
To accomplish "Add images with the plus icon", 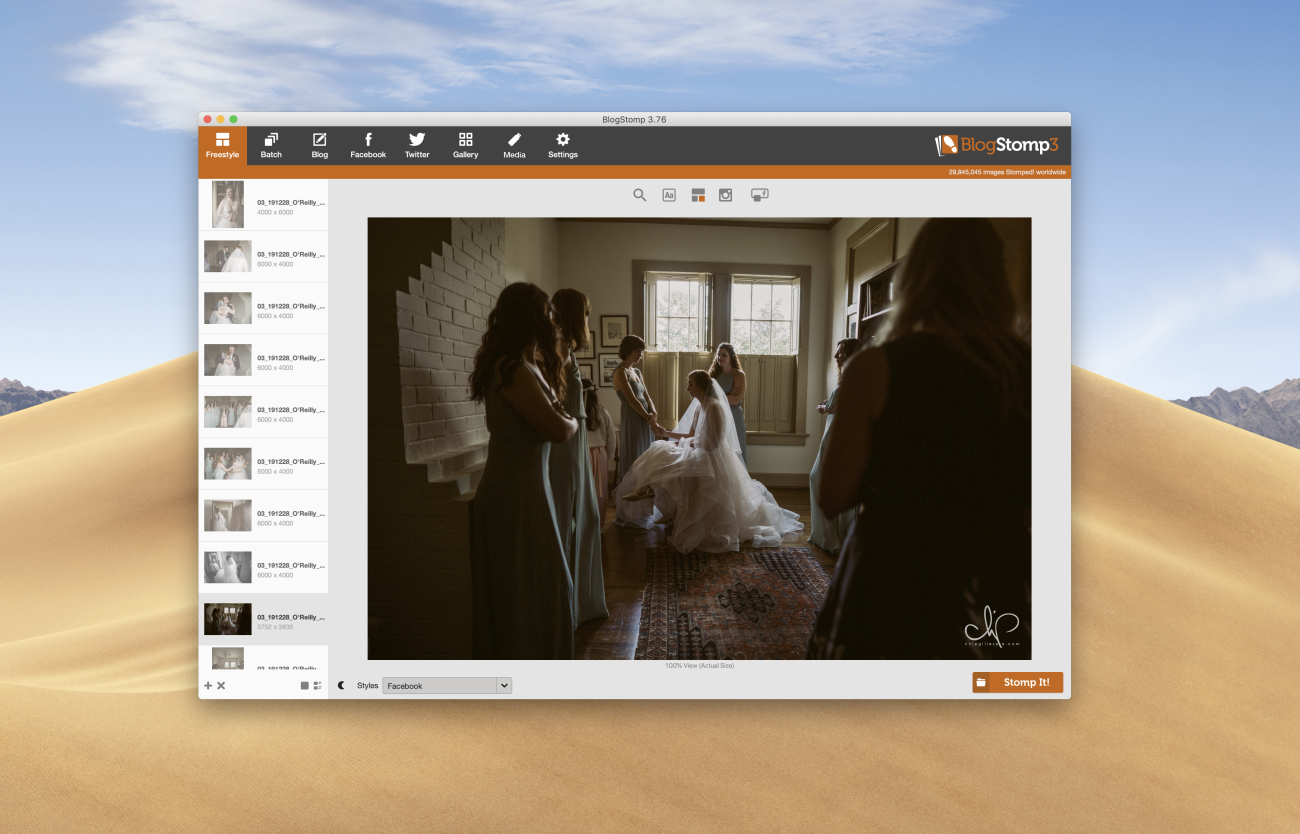I will (x=208, y=686).
